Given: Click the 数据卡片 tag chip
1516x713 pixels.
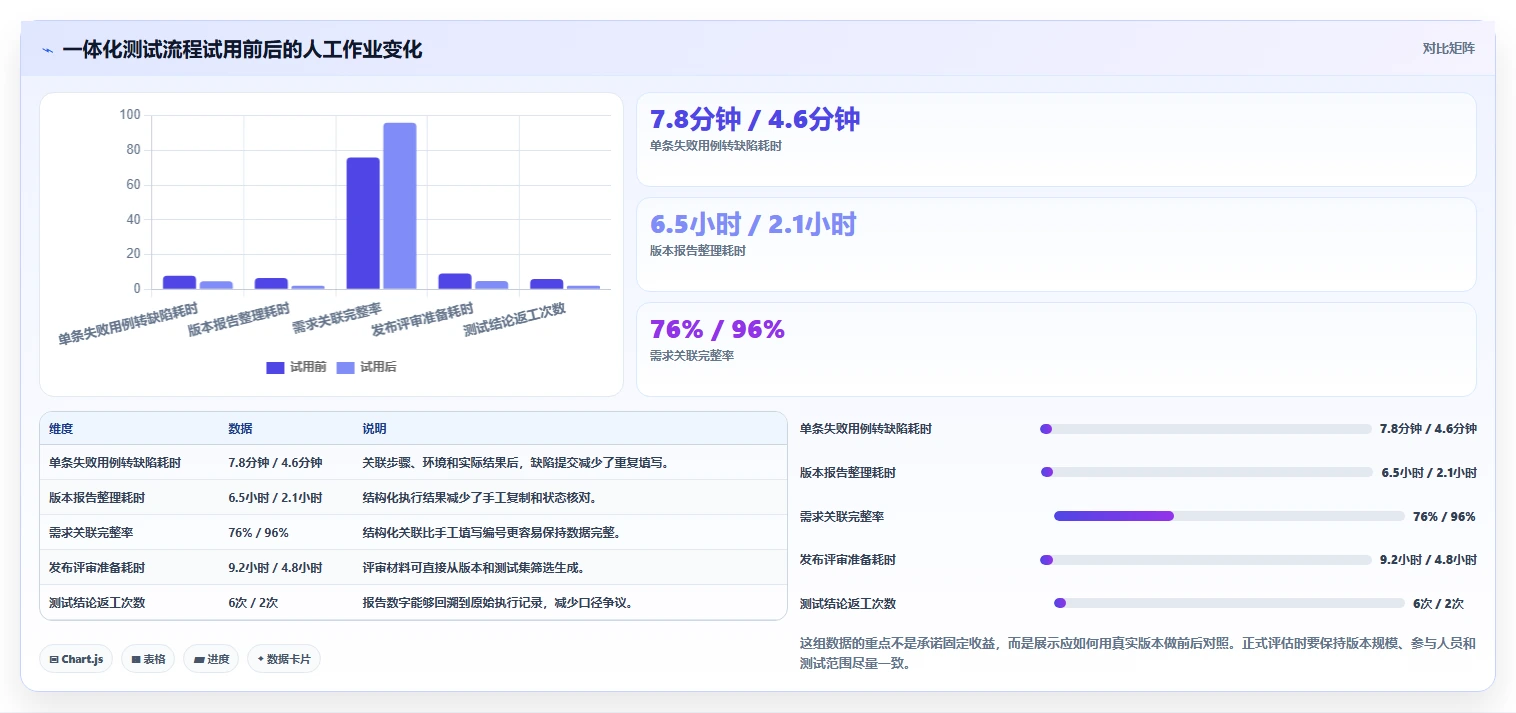Looking at the screenshot, I should pos(284,659).
